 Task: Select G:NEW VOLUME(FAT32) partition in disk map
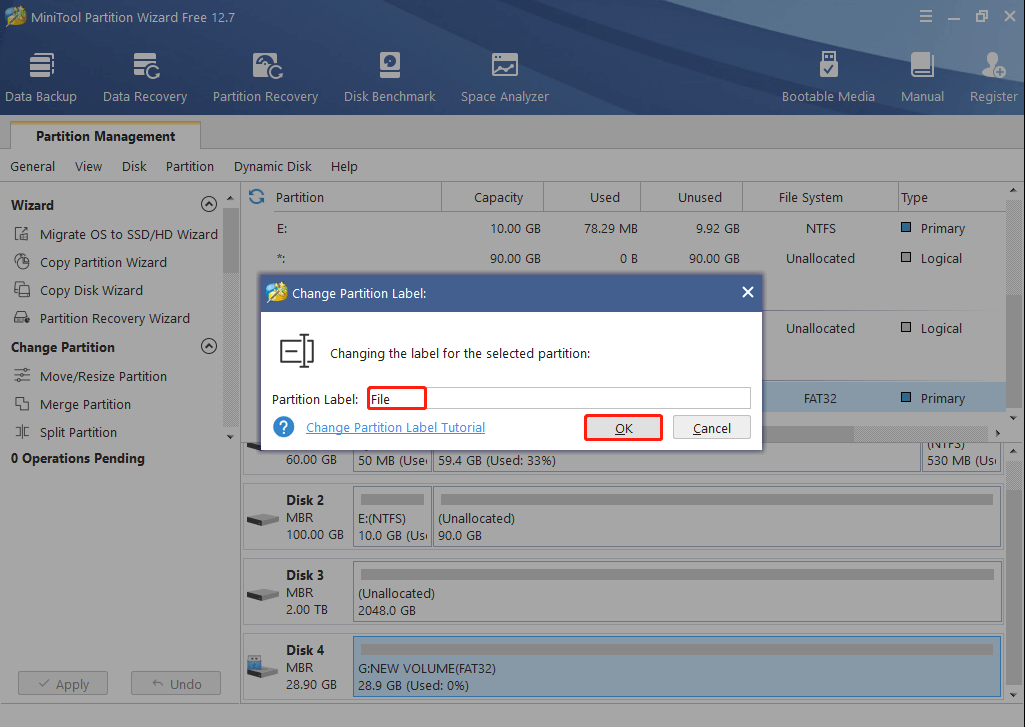[x=677, y=667]
